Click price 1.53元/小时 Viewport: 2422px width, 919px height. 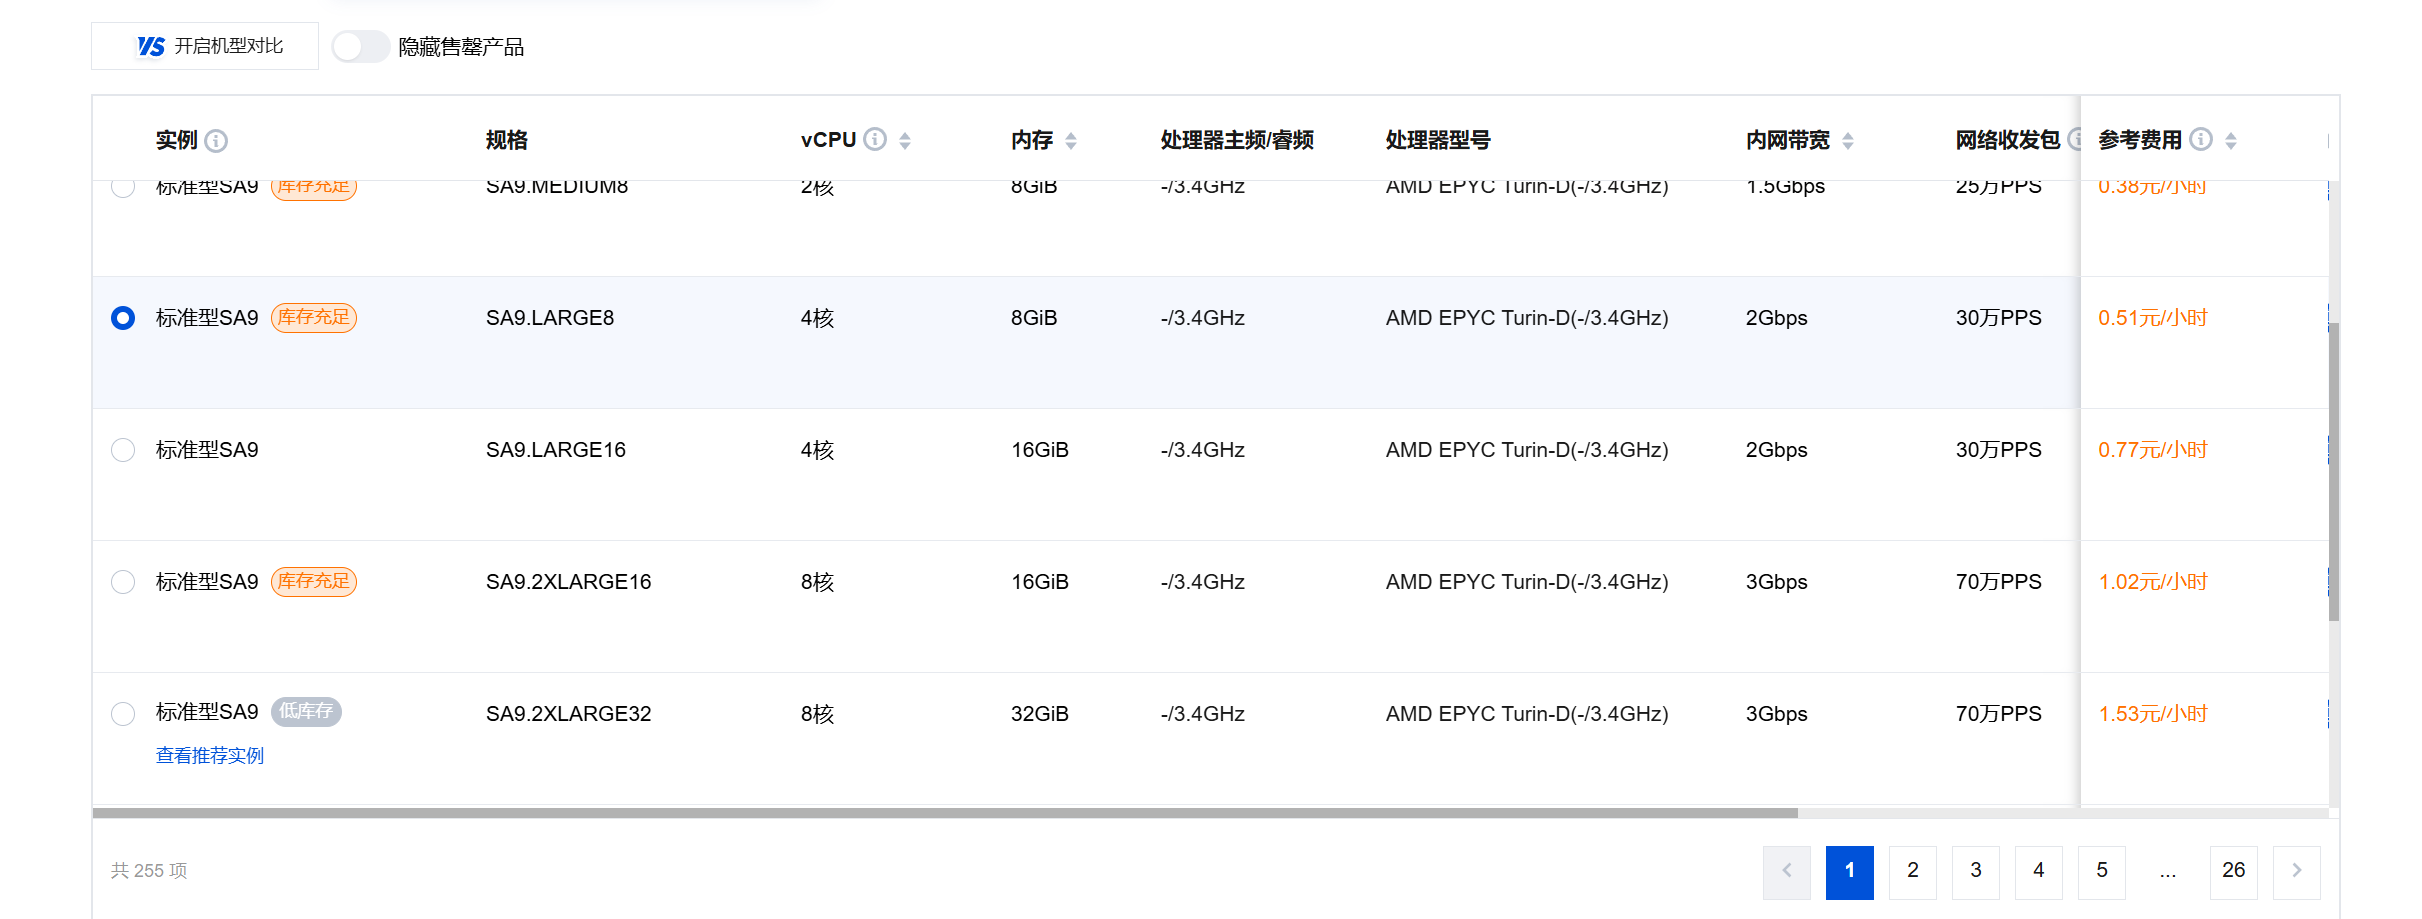point(2153,714)
